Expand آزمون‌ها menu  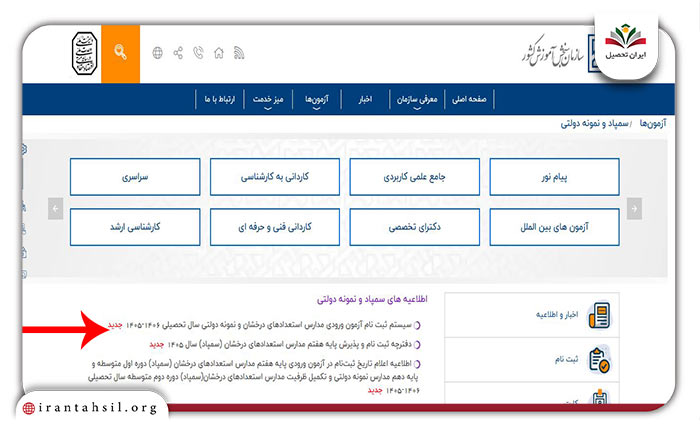pos(317,100)
